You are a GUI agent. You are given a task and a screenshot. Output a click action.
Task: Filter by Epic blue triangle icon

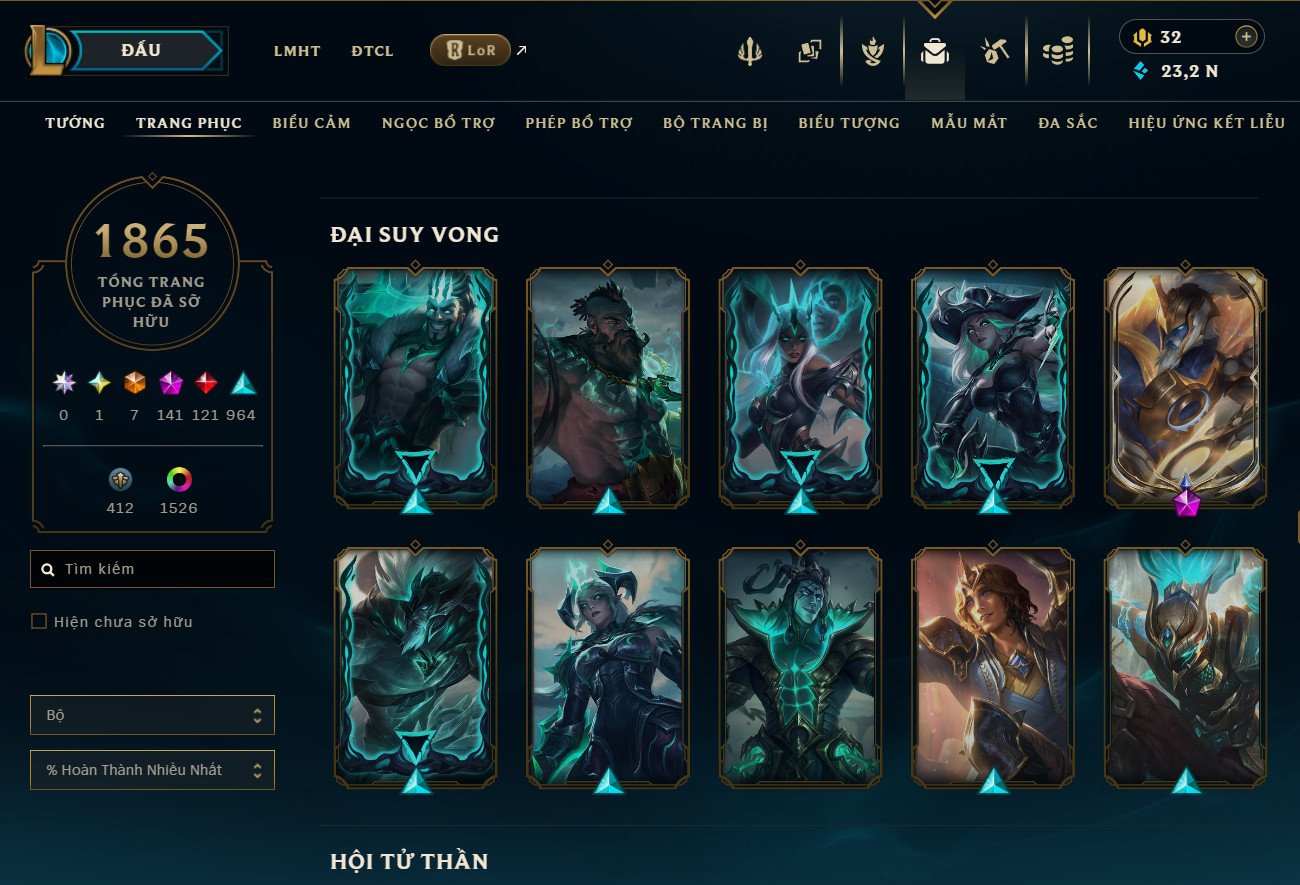click(x=243, y=383)
